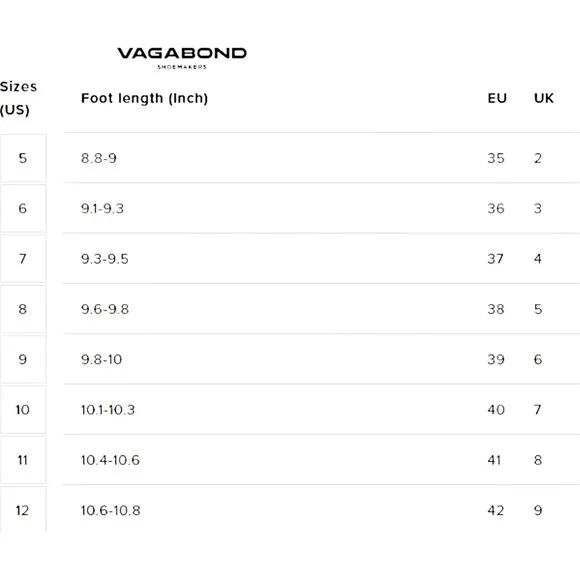This screenshot has width=580, height=580.
Task: Click the Vagabond Shoemakers logo
Action: coord(182,58)
